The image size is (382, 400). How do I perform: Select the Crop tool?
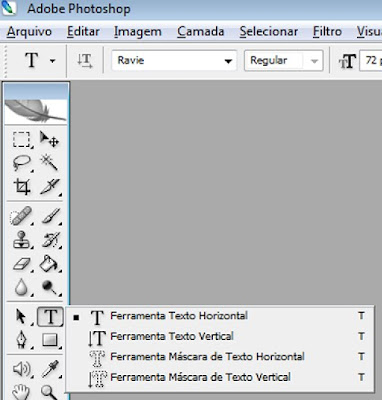(x=22, y=187)
